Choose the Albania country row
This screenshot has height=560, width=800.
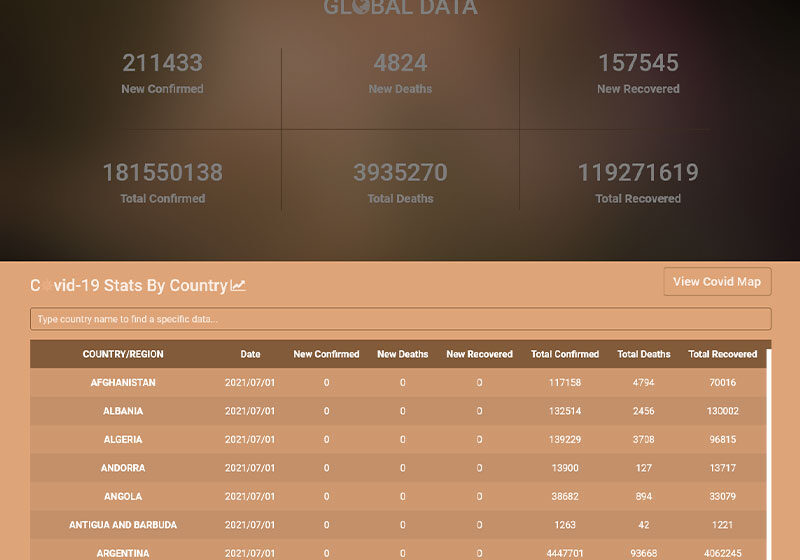[123, 411]
